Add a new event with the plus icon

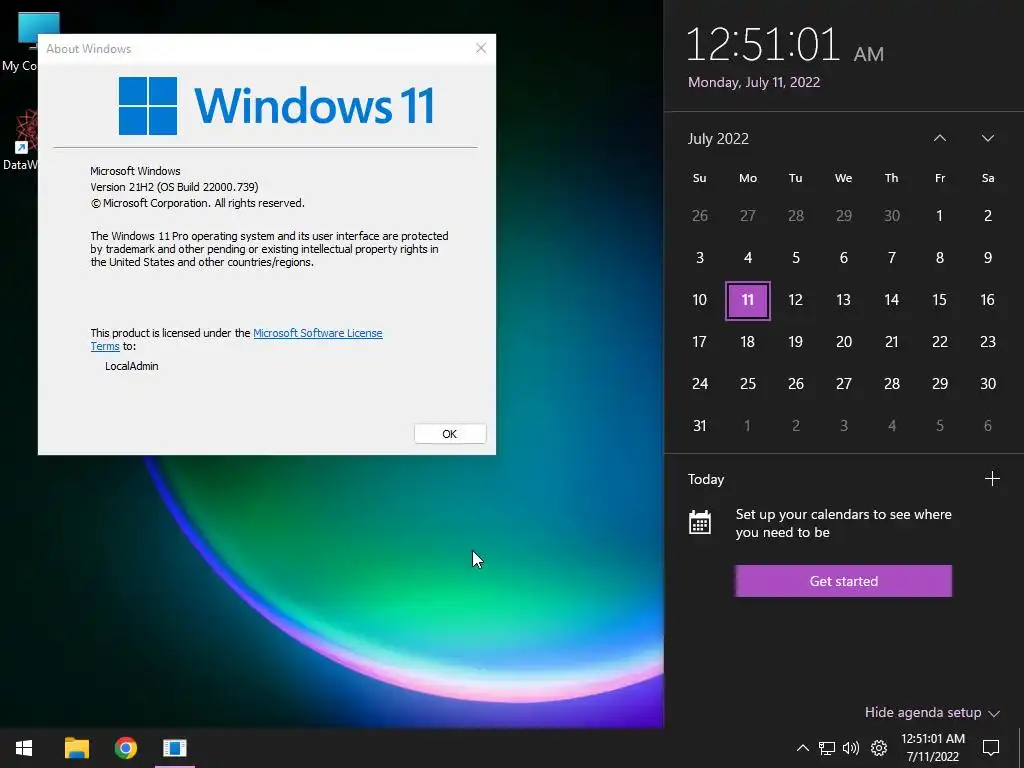[x=992, y=479]
